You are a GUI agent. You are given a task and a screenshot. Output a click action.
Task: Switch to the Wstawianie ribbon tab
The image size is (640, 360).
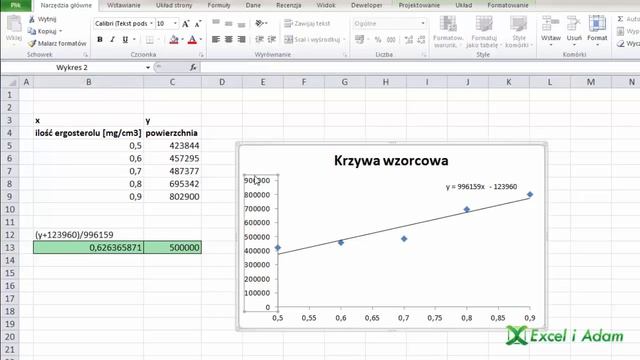pos(124,5)
